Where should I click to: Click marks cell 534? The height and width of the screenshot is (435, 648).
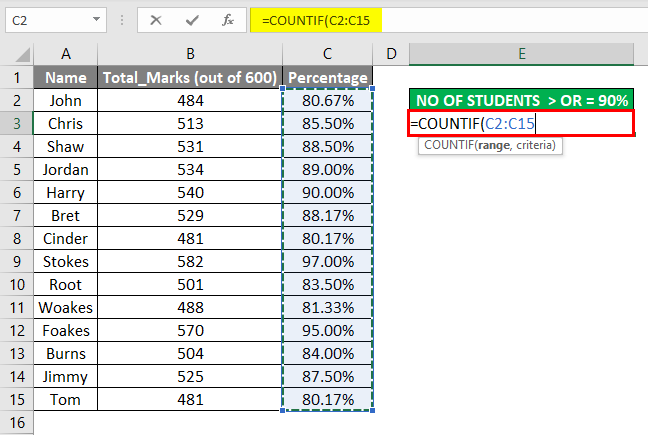coord(190,169)
